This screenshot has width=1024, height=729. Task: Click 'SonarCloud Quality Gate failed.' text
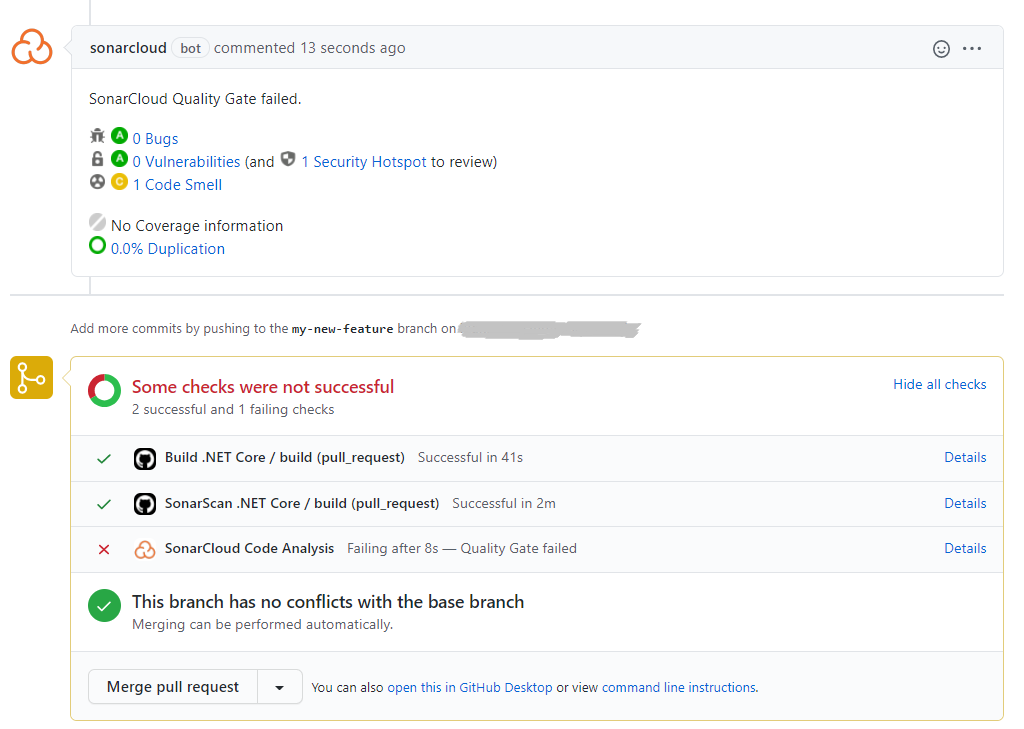point(195,99)
